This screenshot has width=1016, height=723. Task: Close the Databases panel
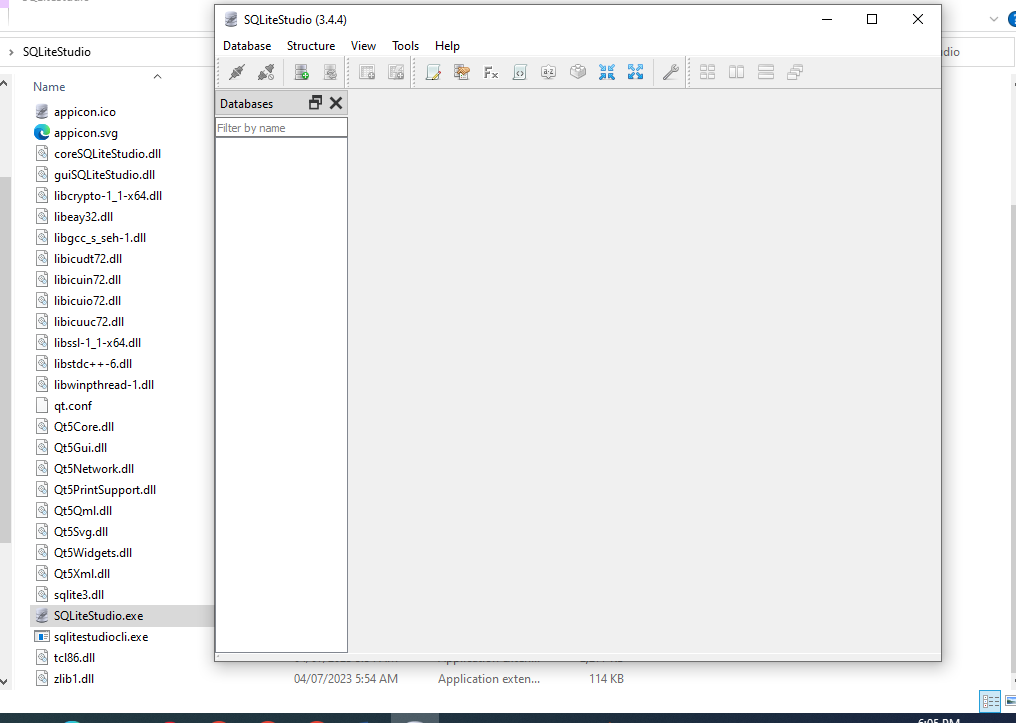(x=336, y=103)
